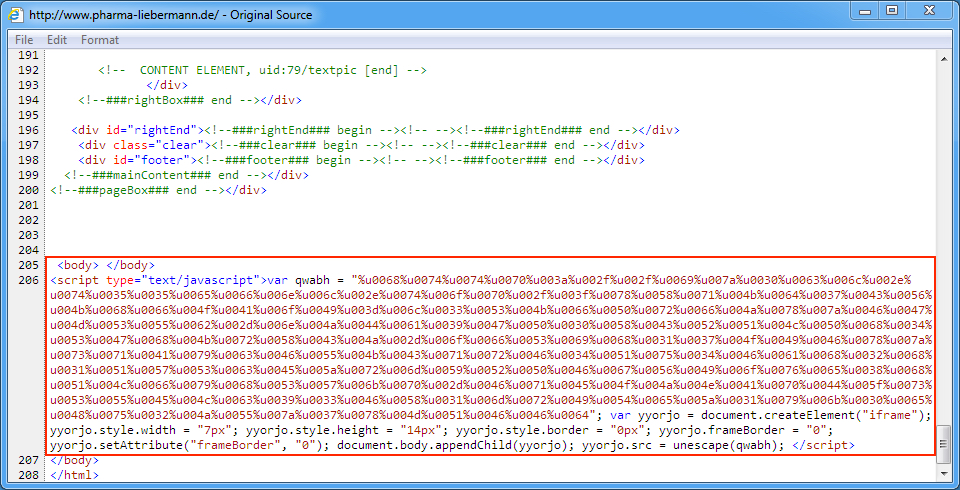The height and width of the screenshot is (490, 960).
Task: Click line number 207
Action: [28, 460]
